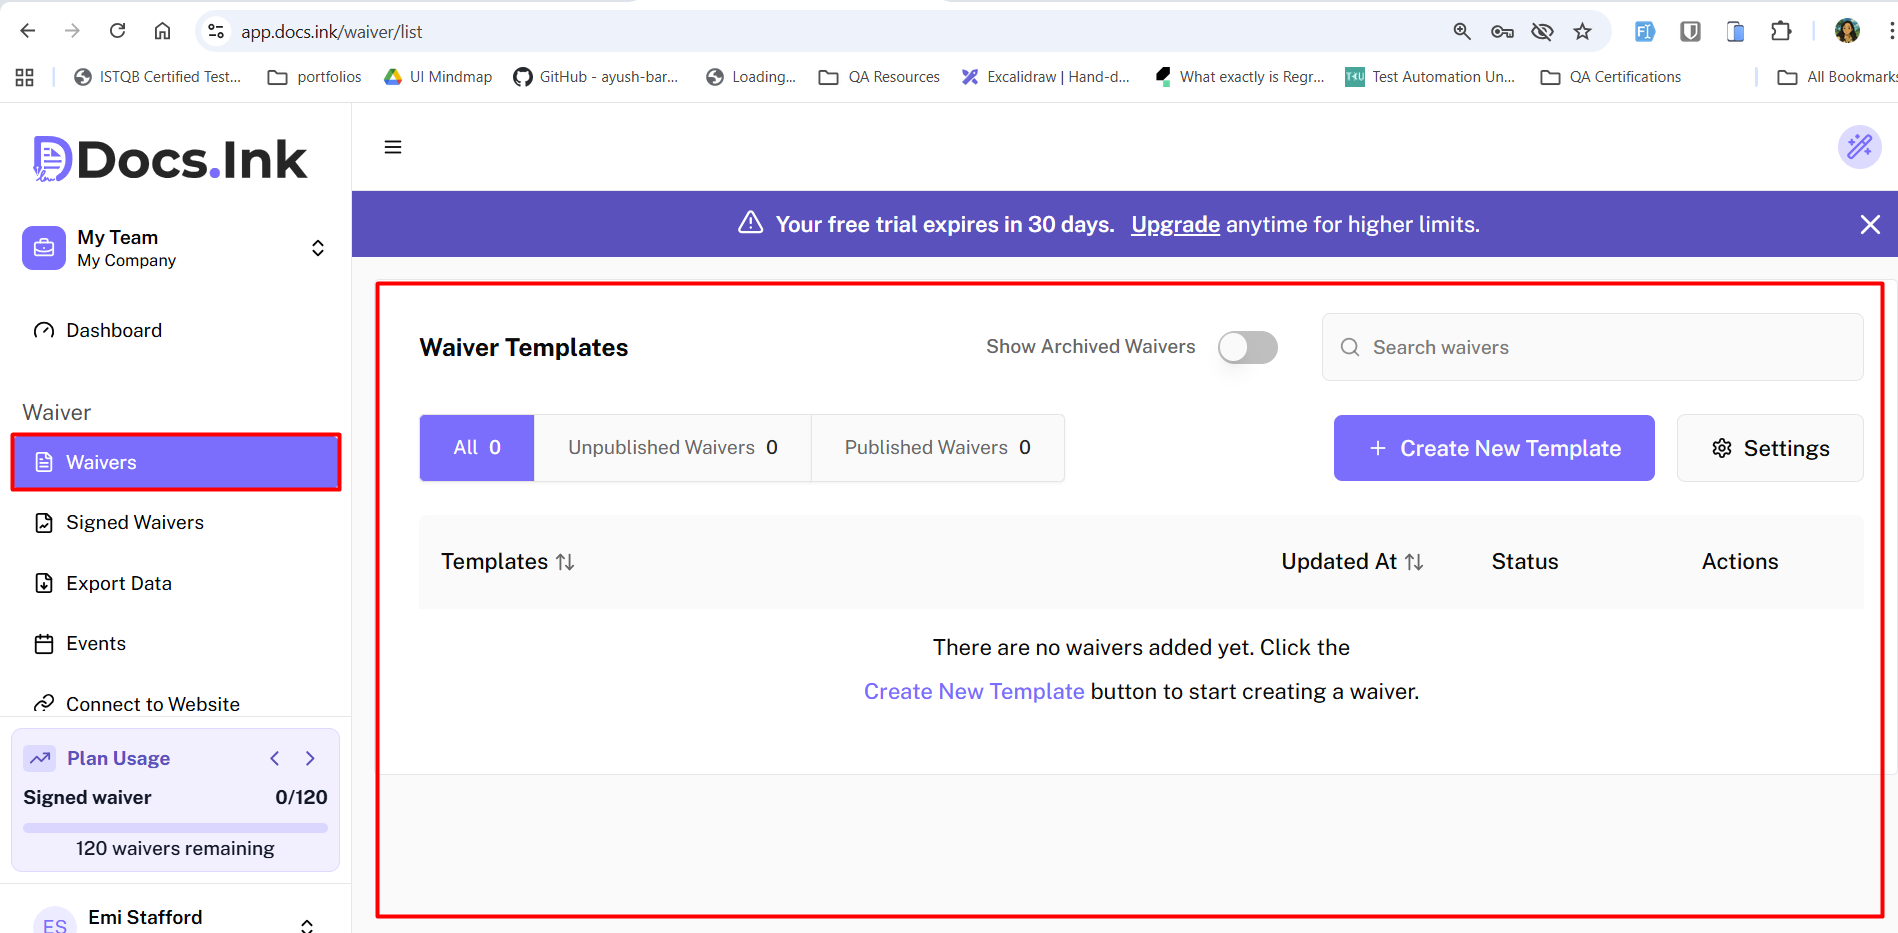Viewport: 1898px width, 933px height.
Task: Open Events in the sidebar
Action: [x=95, y=643]
